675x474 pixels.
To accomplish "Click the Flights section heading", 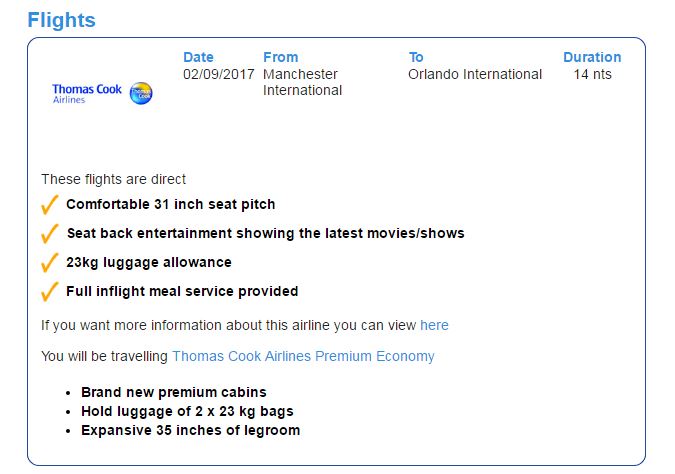I will 62,20.
